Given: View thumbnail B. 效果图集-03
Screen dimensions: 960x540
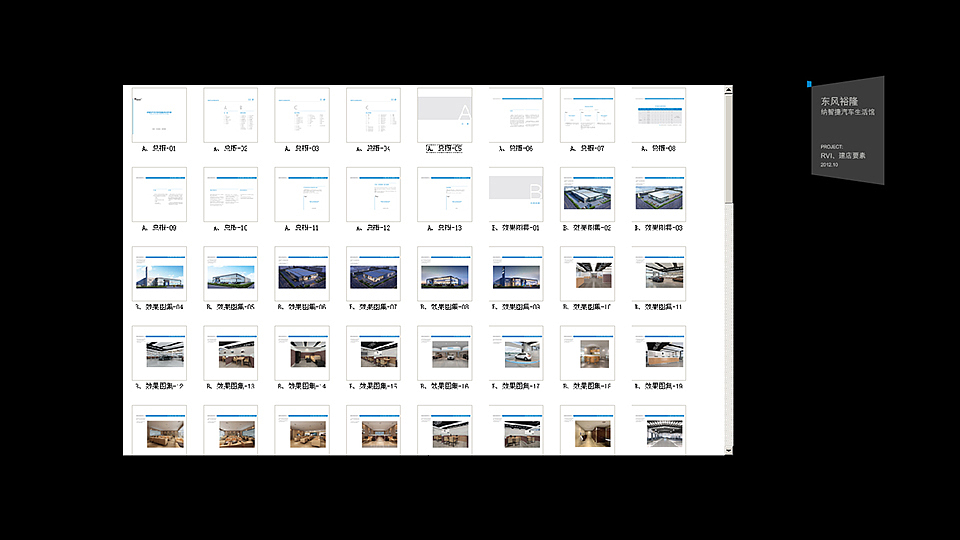Looking at the screenshot, I should click(659, 194).
